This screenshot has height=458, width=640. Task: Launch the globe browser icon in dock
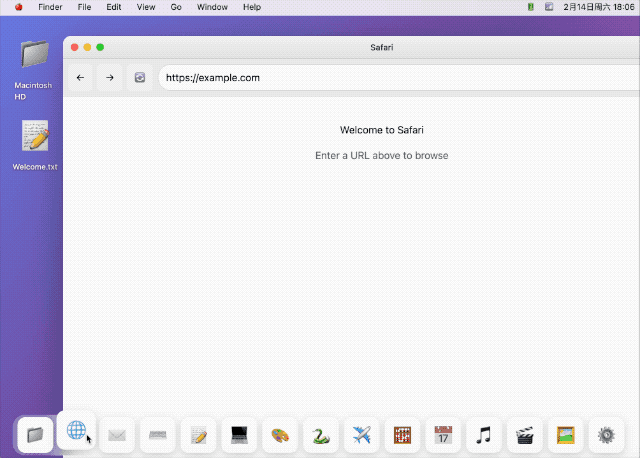76,430
